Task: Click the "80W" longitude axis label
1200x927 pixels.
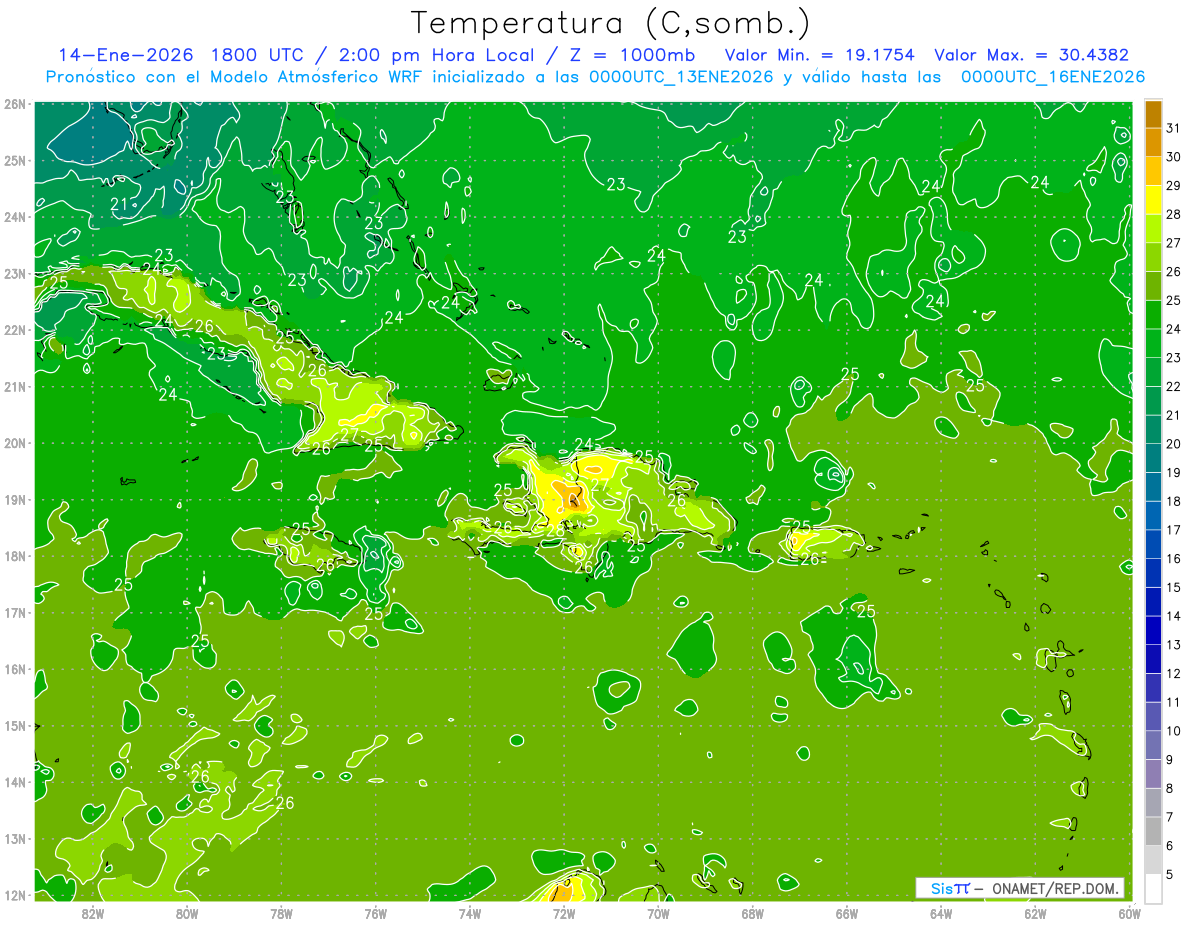Action: point(186,912)
